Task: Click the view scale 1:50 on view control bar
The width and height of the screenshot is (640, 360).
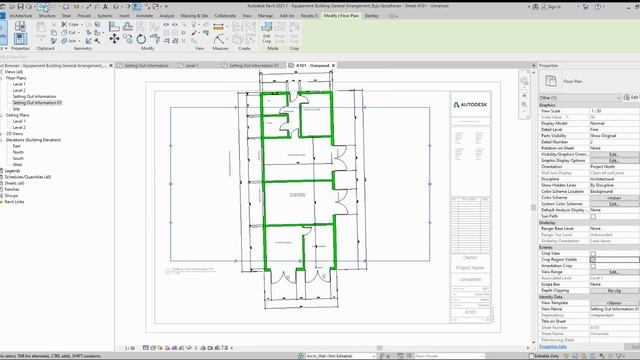Action: pyautogui.click(x=130, y=348)
